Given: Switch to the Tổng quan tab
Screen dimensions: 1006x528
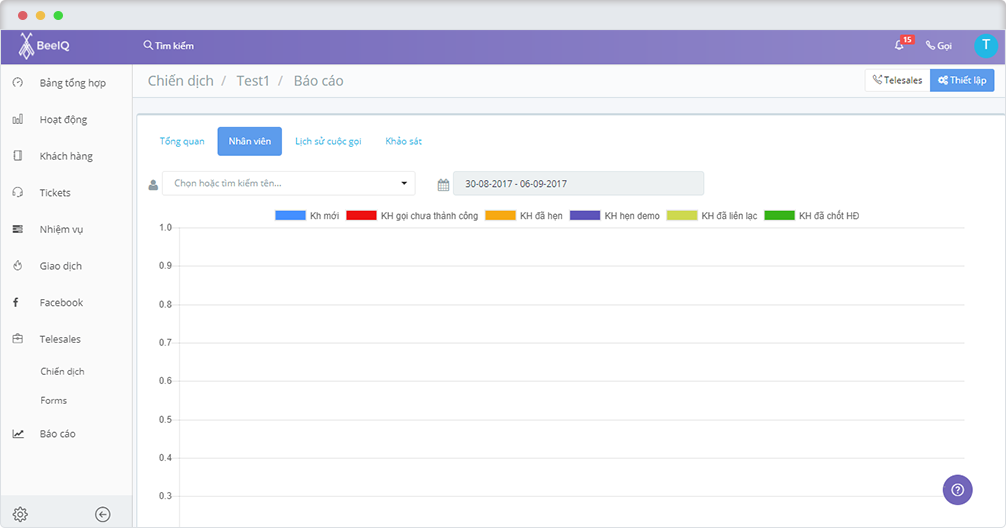Looking at the screenshot, I should [x=182, y=141].
